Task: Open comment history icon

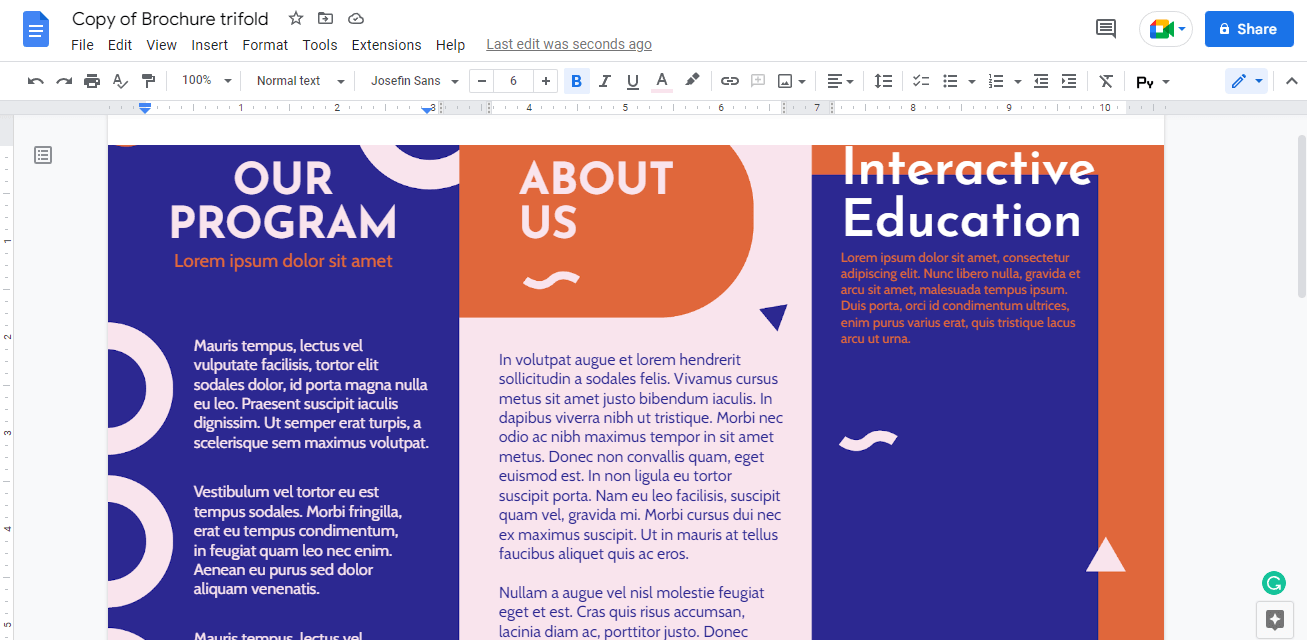Action: point(1106,29)
